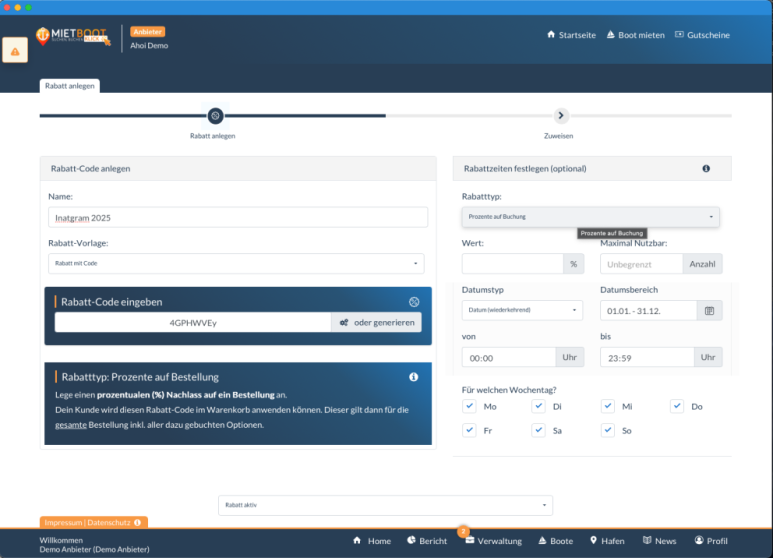The image size is (773, 558).
Task: Expand the Datumstyp dropdown
Action: click(x=521, y=311)
